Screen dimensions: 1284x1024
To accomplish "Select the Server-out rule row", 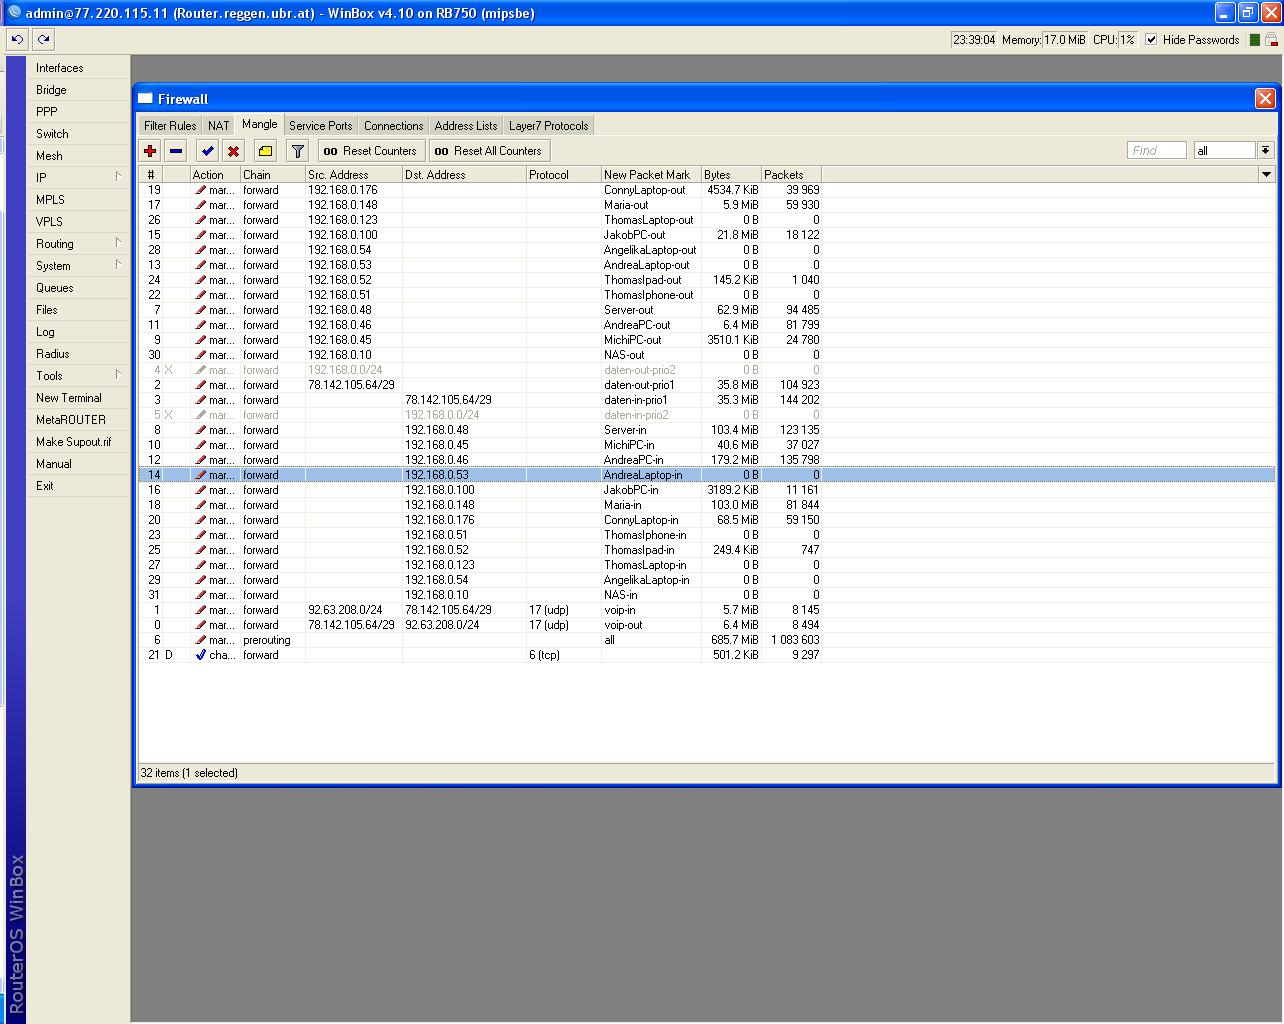I will point(707,310).
